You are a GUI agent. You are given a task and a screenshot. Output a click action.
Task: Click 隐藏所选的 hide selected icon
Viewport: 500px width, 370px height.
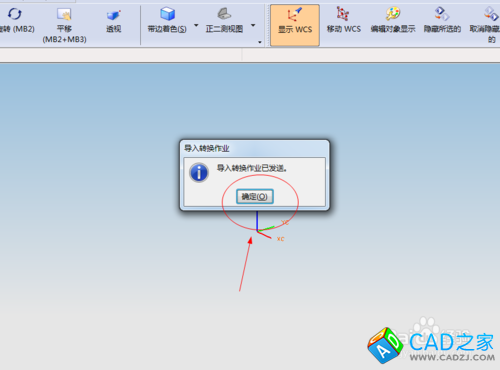pos(442,21)
